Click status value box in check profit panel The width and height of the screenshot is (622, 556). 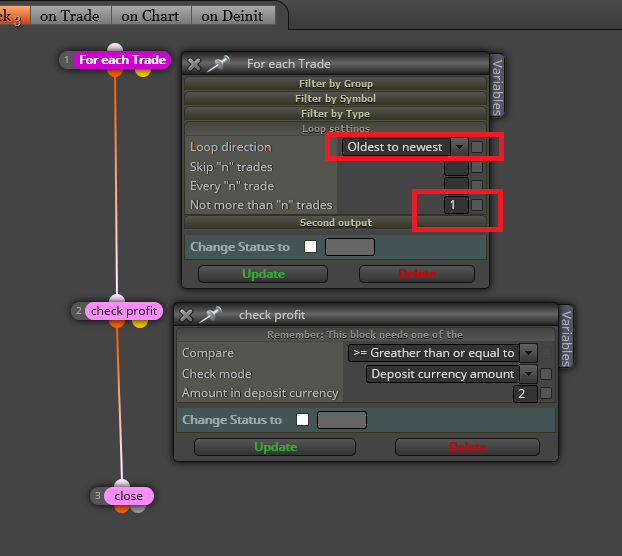tap(342, 420)
